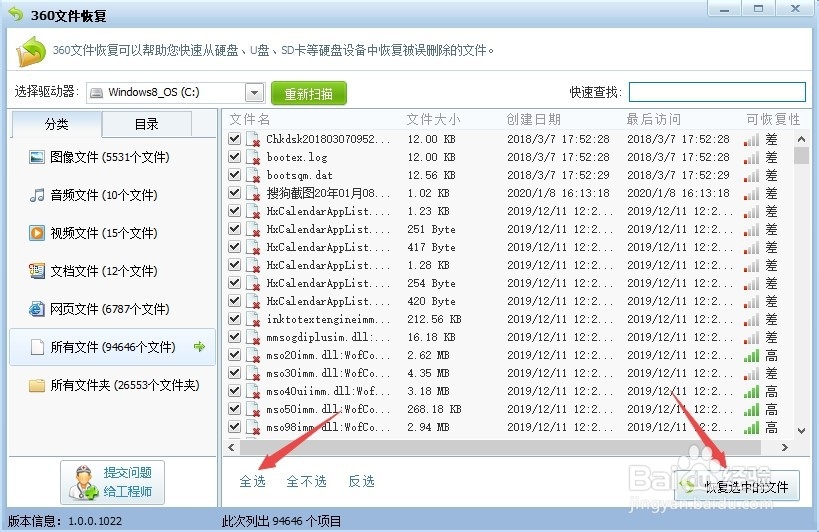Screen dimensions: 819x532
Task: Click the 重新扫描 rescan button
Action: [x=309, y=93]
